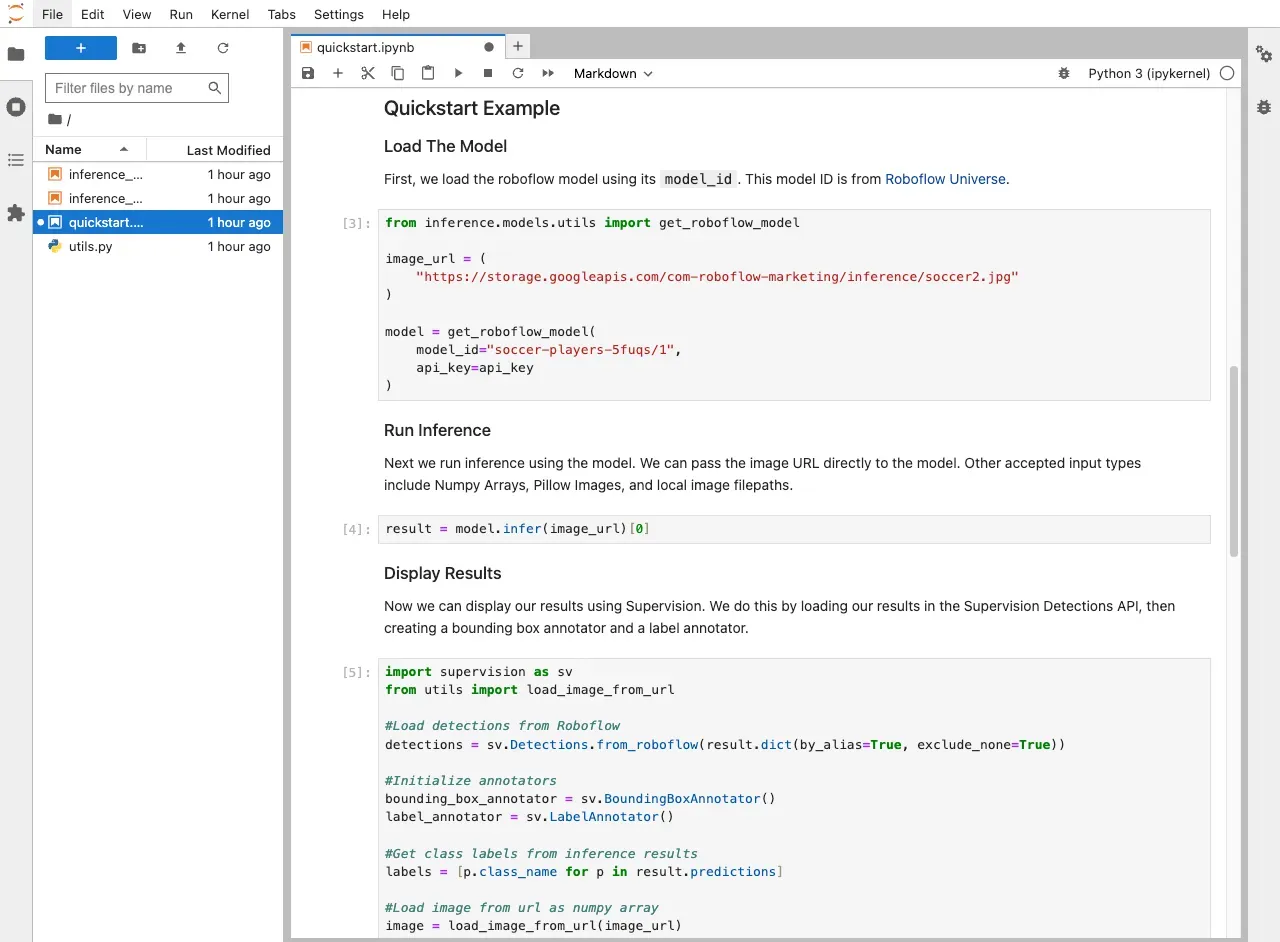
Task: Insert a new cell below with plus icon
Action: click(338, 73)
